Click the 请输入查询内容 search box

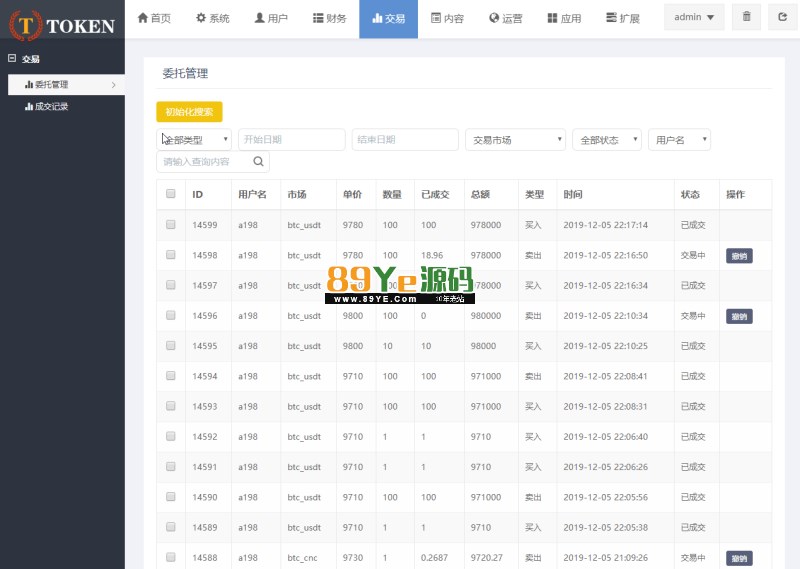(x=213, y=162)
